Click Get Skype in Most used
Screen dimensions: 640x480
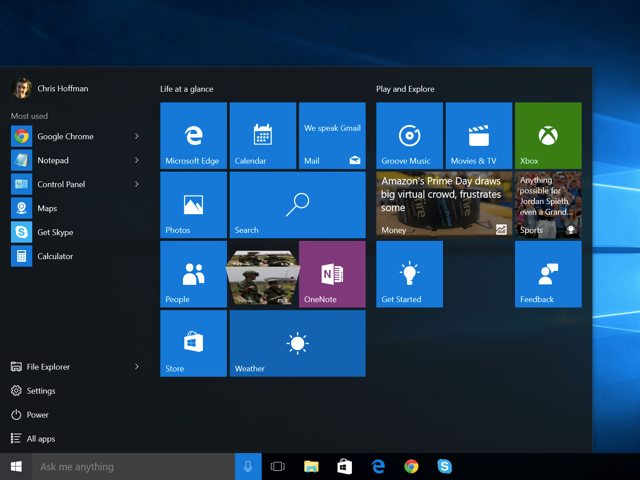pos(77,232)
